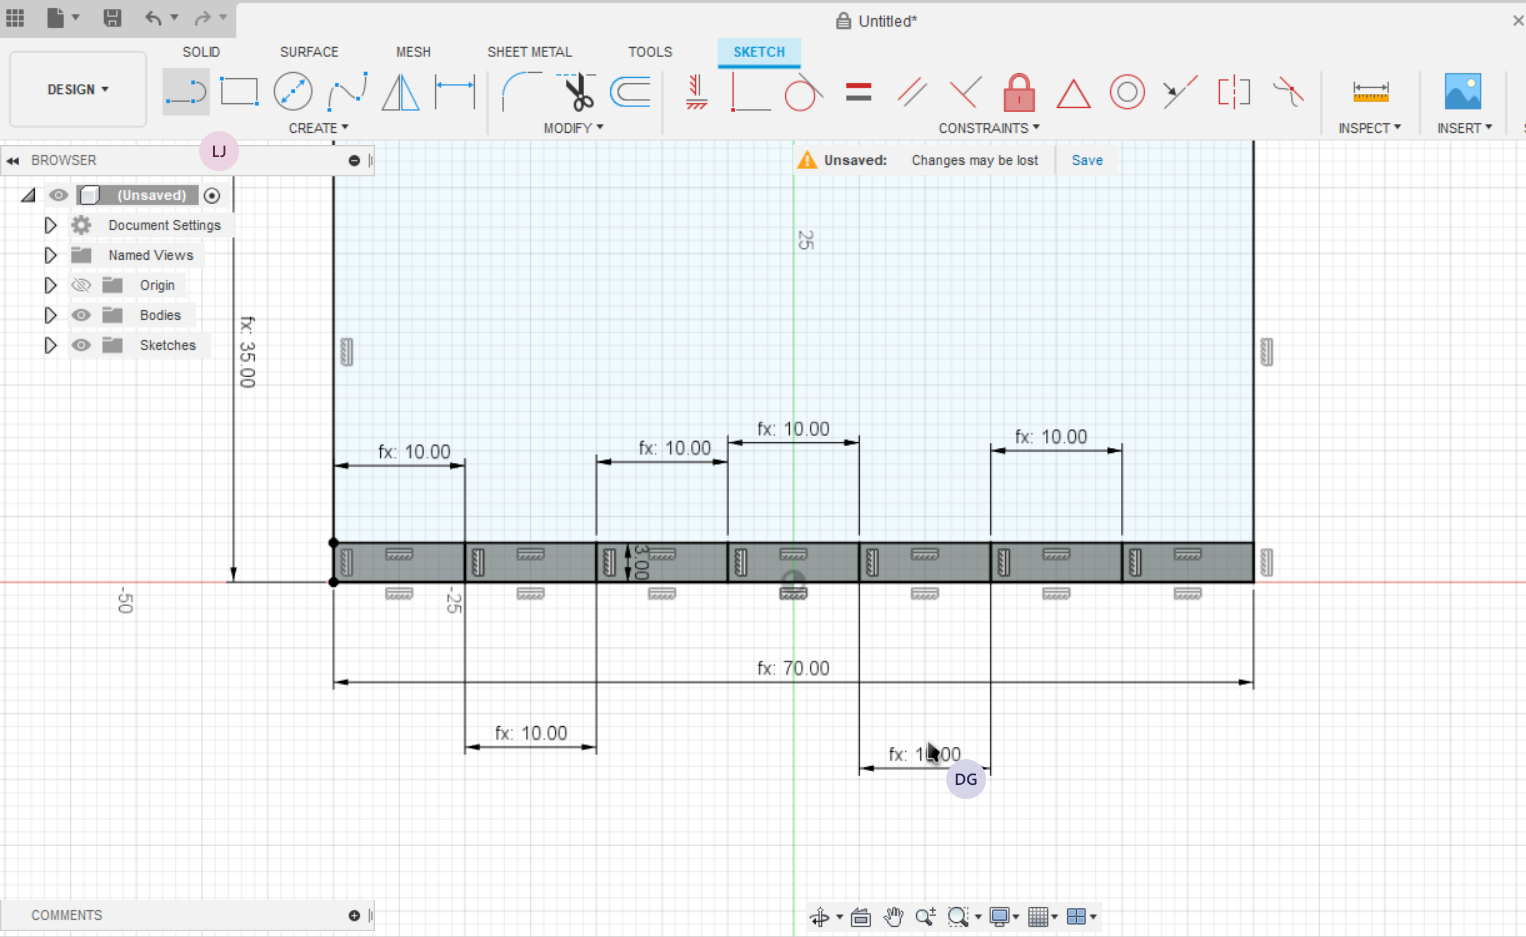Expand the Bodies node
The width and height of the screenshot is (1526, 937).
(50, 315)
